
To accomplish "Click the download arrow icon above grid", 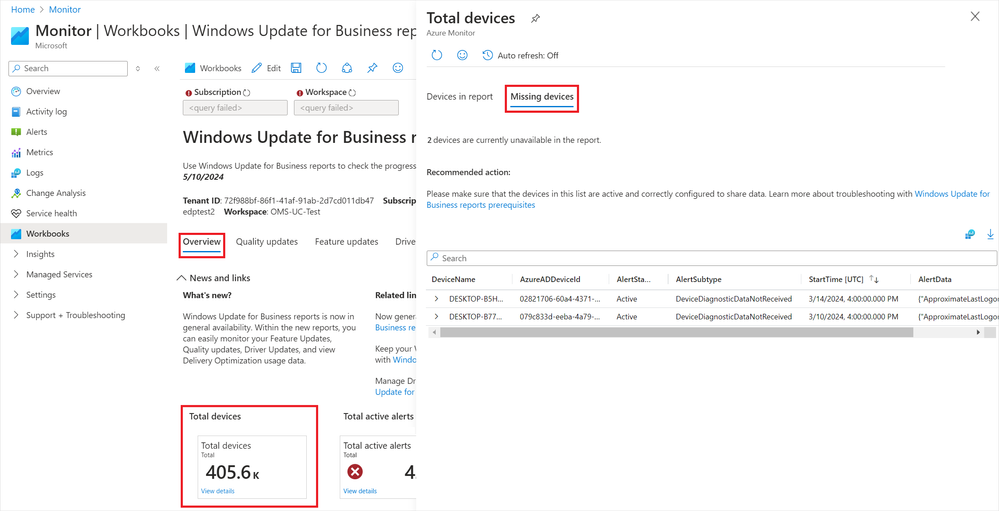I will point(991,234).
